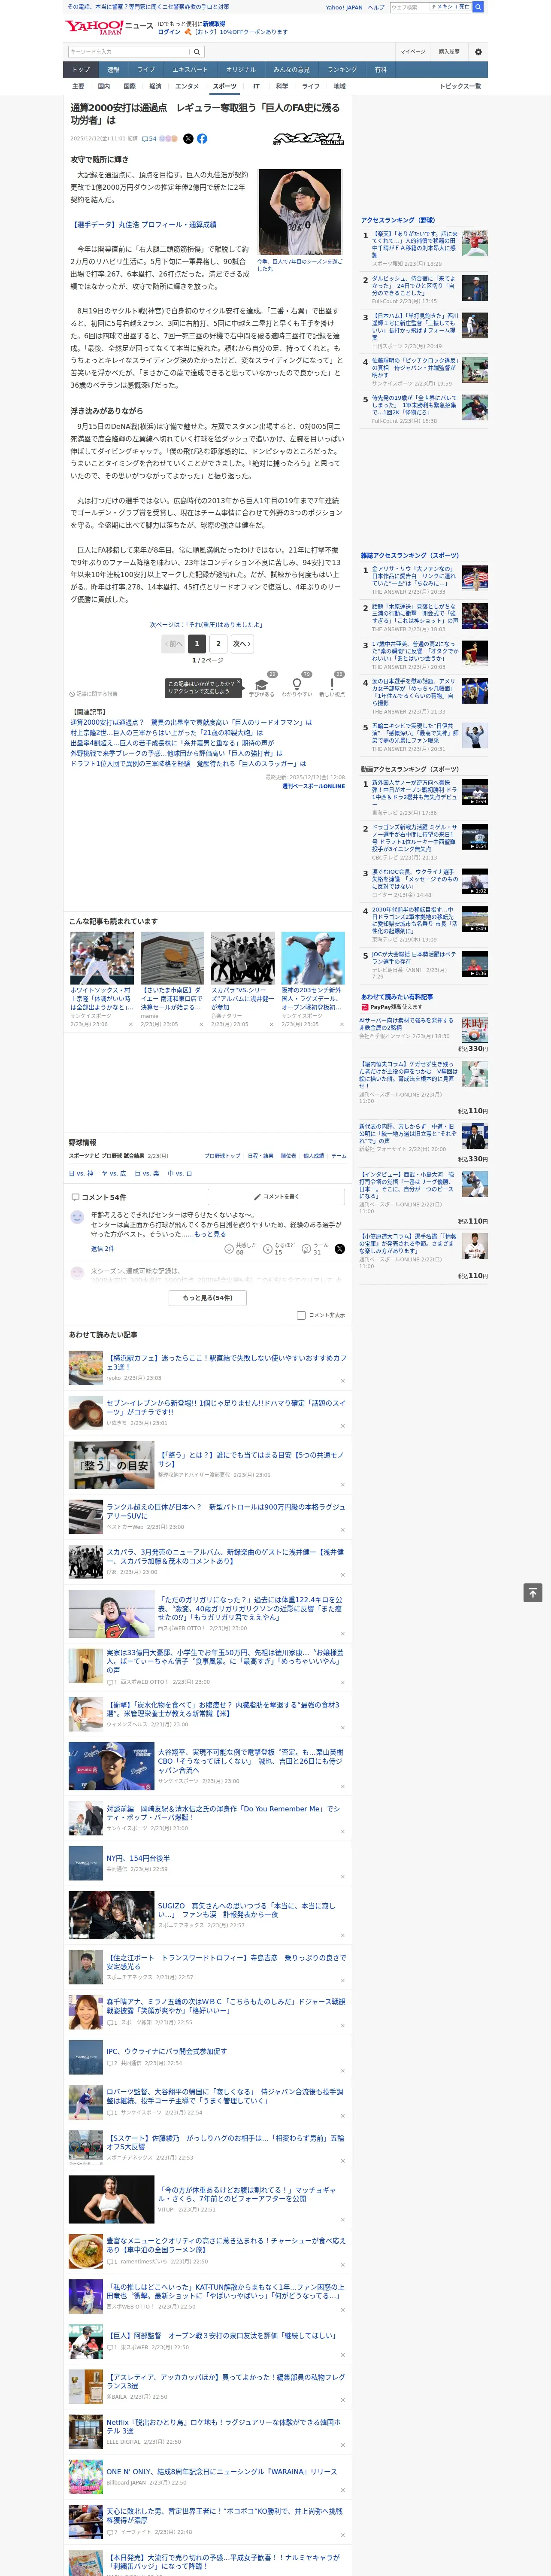Viewport: 551px width, 2576px height.
Task: Select the エキスパート navigation tab
Action: point(190,70)
